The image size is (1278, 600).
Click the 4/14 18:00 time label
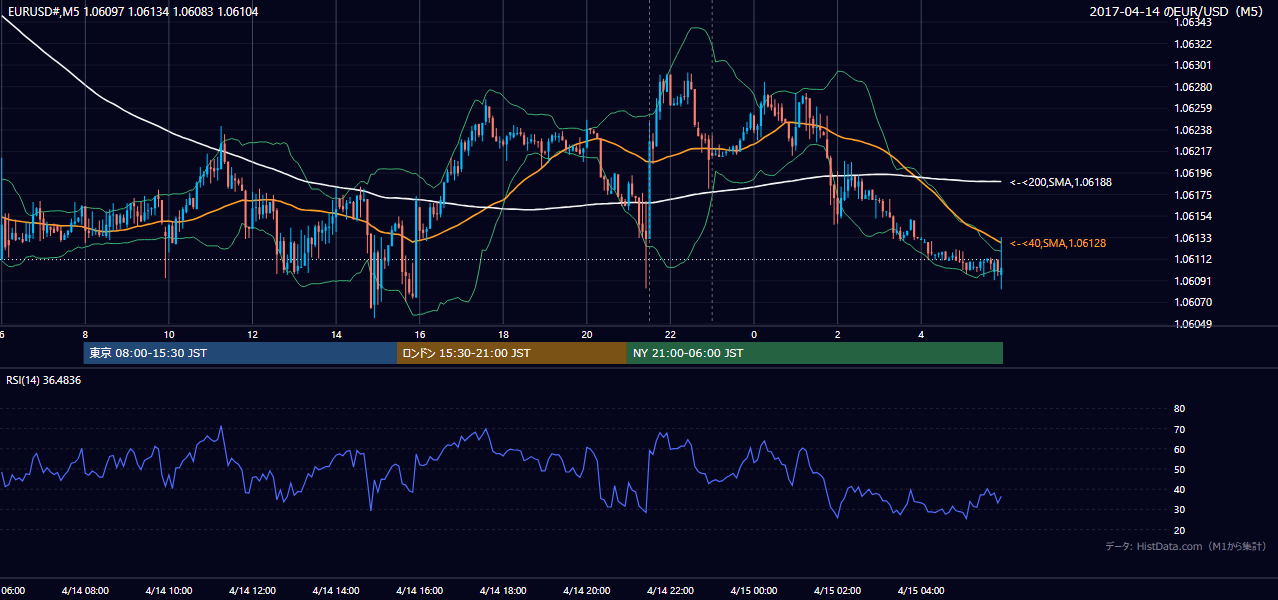pyautogui.click(x=503, y=590)
